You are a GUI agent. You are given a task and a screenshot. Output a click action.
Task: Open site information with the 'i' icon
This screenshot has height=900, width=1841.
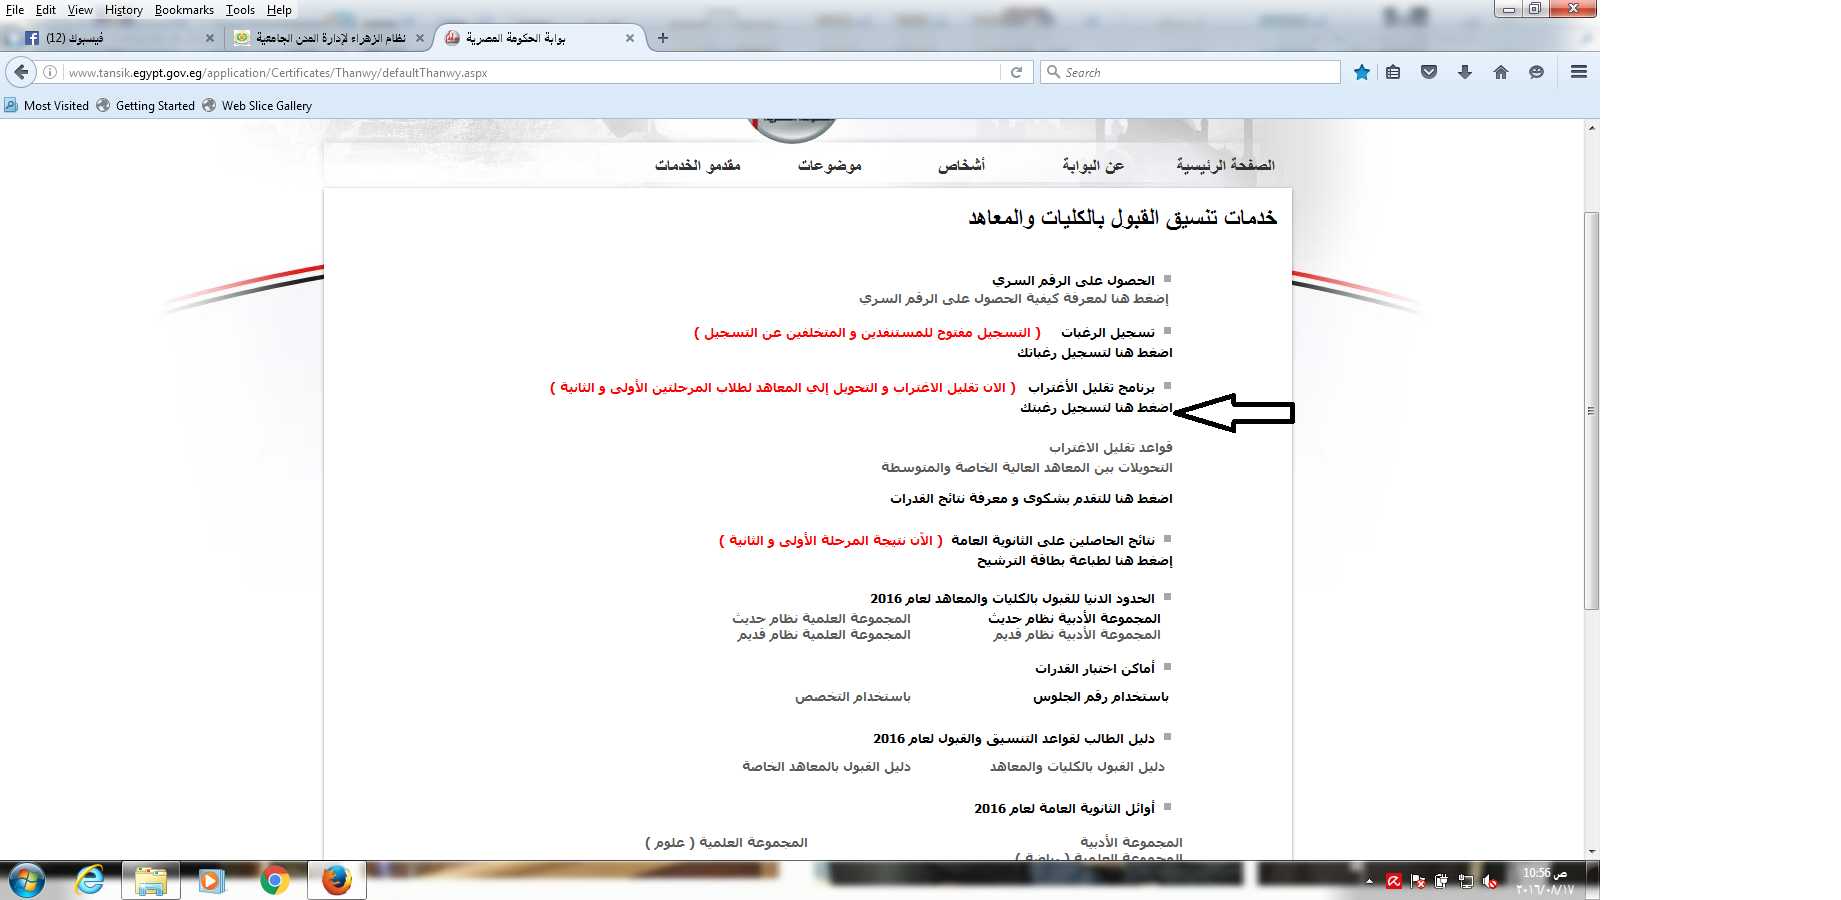[49, 72]
